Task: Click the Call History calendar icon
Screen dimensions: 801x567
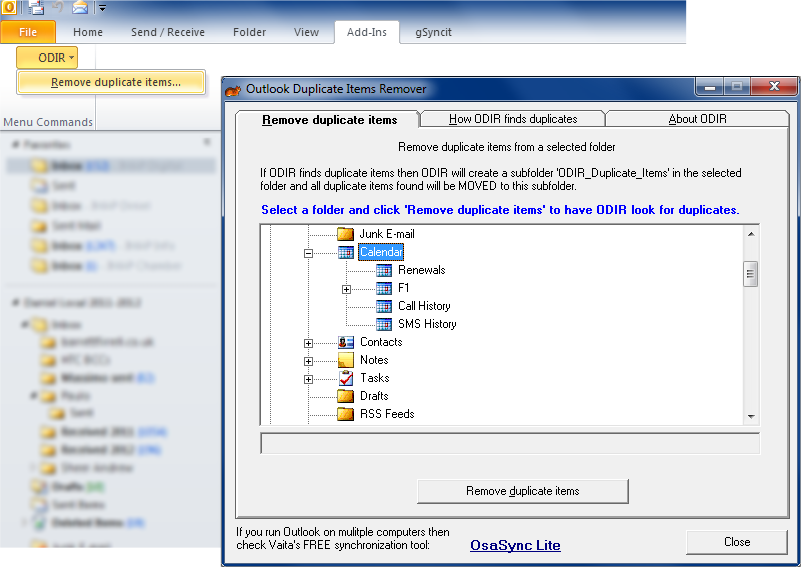Action: tap(384, 306)
